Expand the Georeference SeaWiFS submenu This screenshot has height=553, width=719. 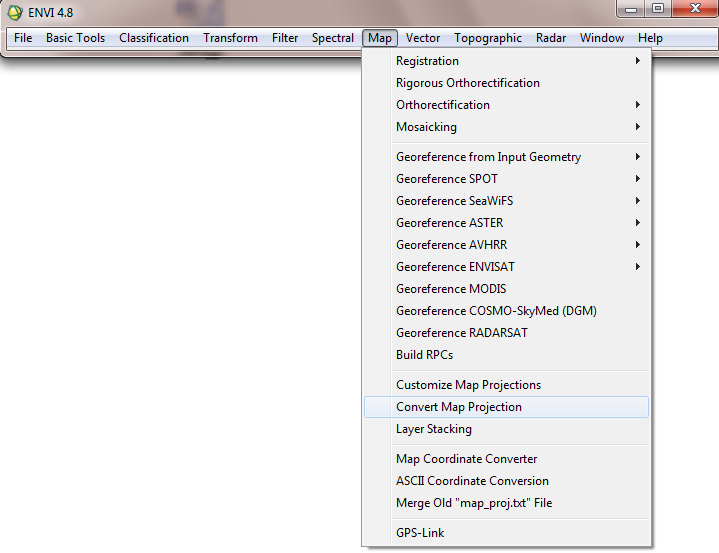pos(506,201)
